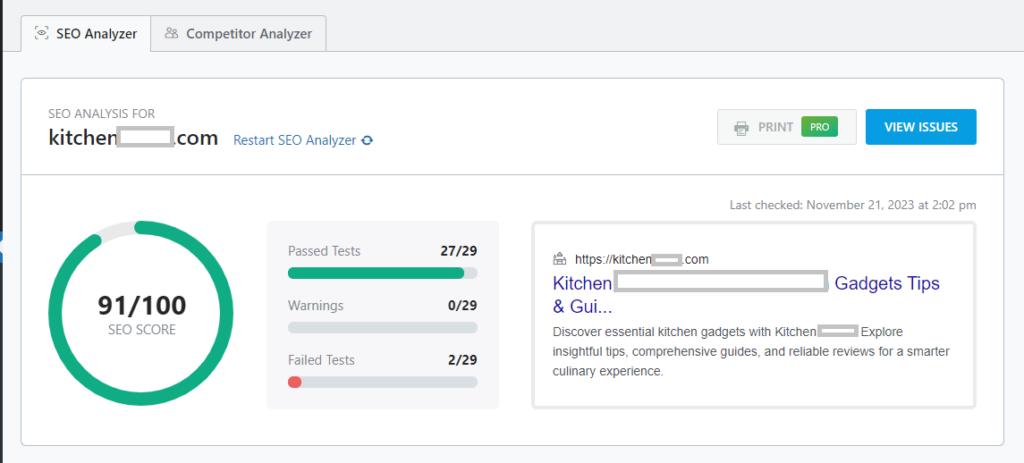Click the Restart SEO Analyzer link
Viewport: 1024px width, 463px height.
294,141
